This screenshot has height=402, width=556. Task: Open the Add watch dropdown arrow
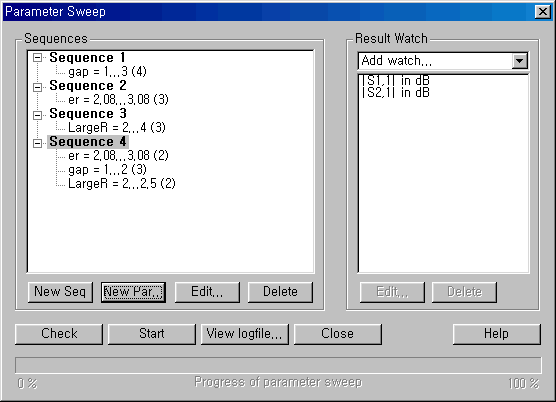tap(519, 61)
